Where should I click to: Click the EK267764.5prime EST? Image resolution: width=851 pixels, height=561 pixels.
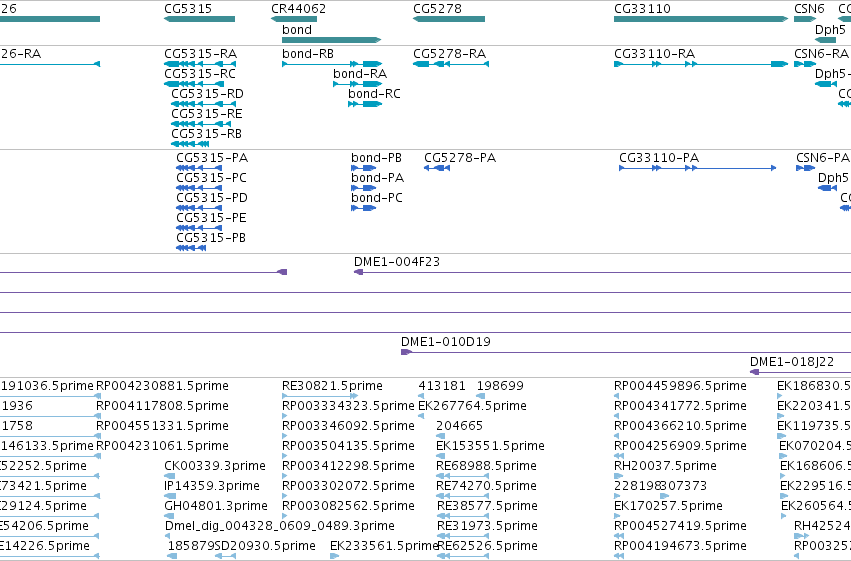click(472, 406)
